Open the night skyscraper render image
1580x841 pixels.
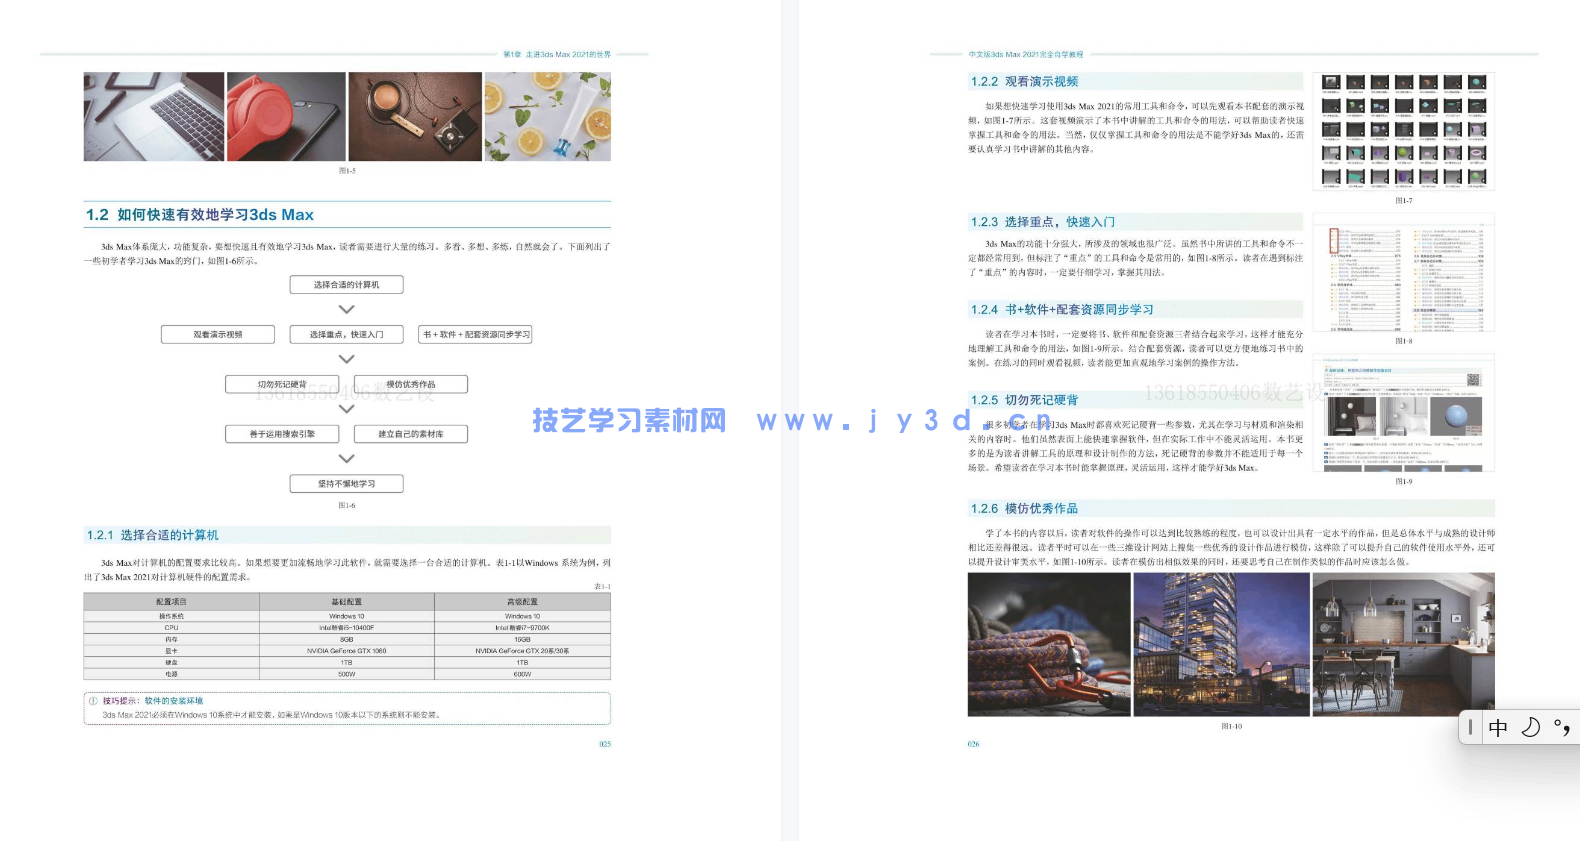(x=1221, y=644)
